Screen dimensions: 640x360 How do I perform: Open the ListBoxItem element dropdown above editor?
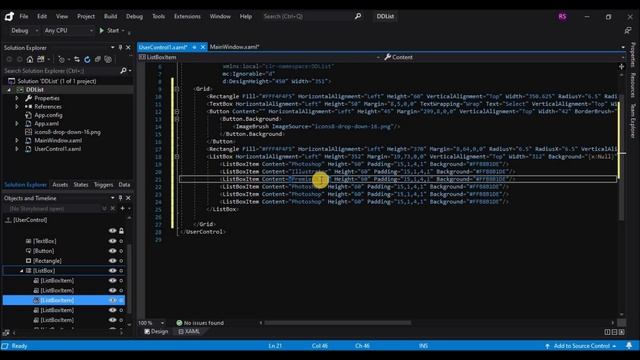click(x=259, y=57)
